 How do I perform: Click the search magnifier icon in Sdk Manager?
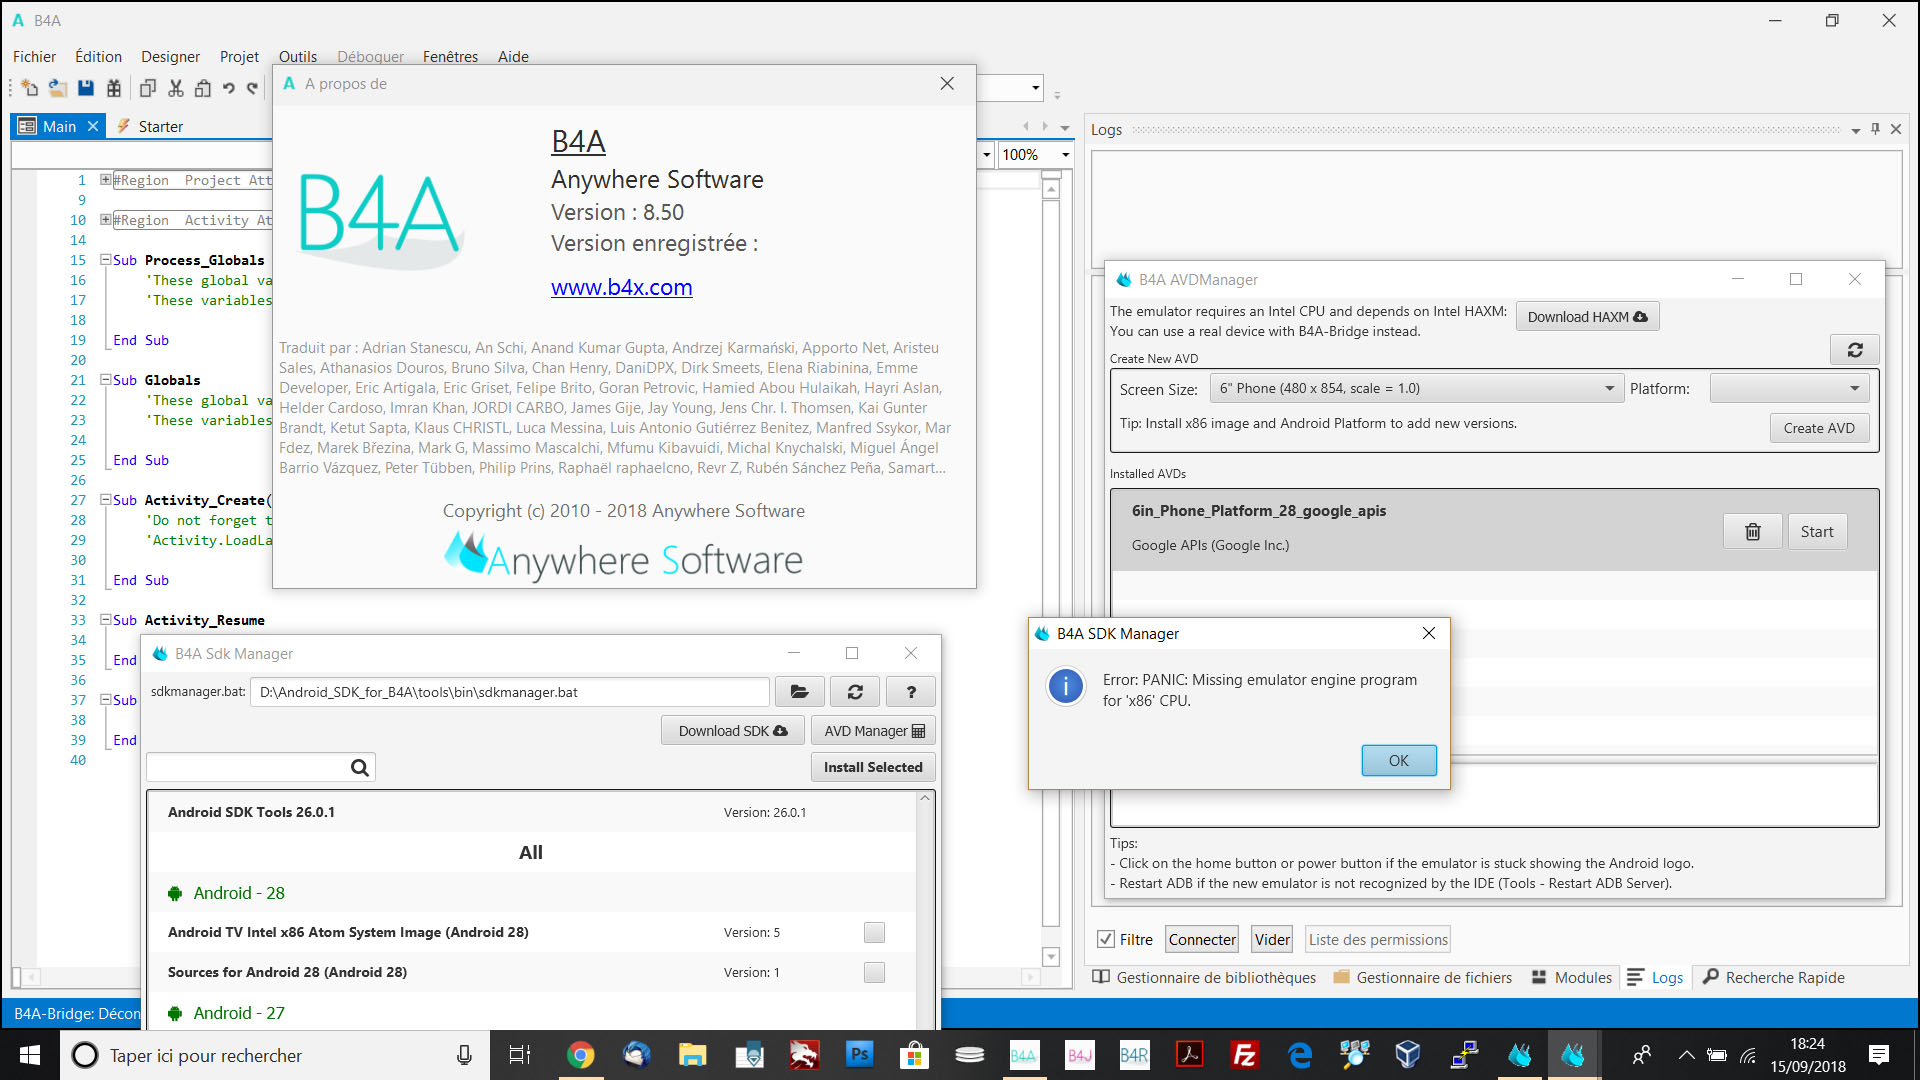click(360, 767)
